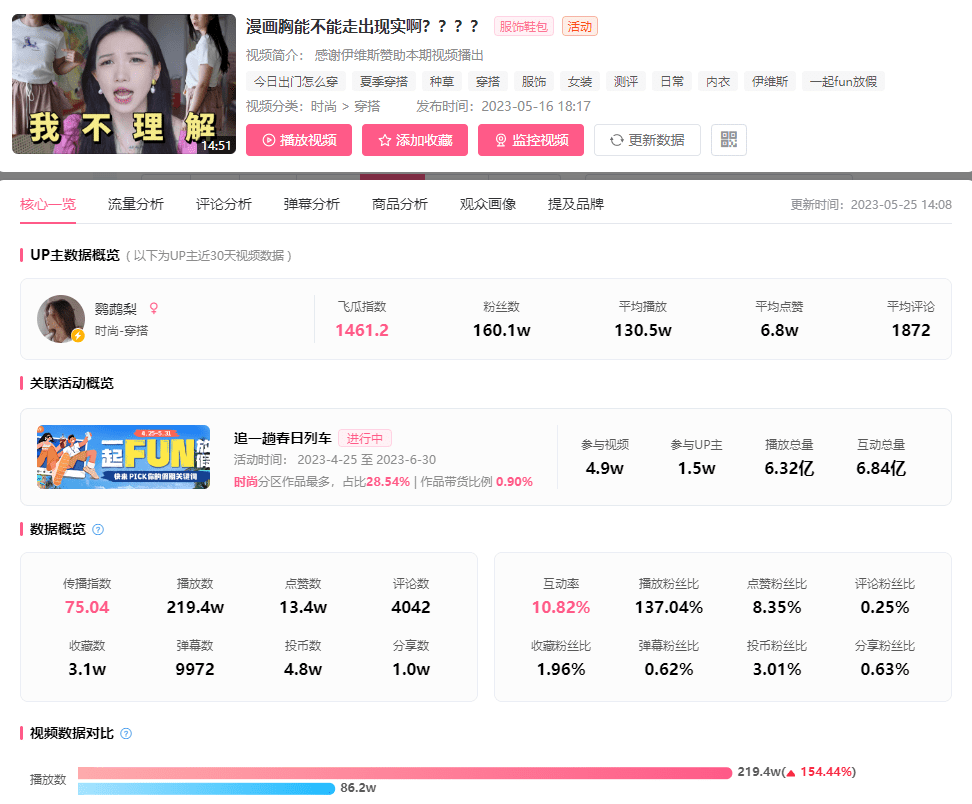The height and width of the screenshot is (804, 972).
Task: Click the lightning badge on the UP avatar
Action: pos(78,335)
